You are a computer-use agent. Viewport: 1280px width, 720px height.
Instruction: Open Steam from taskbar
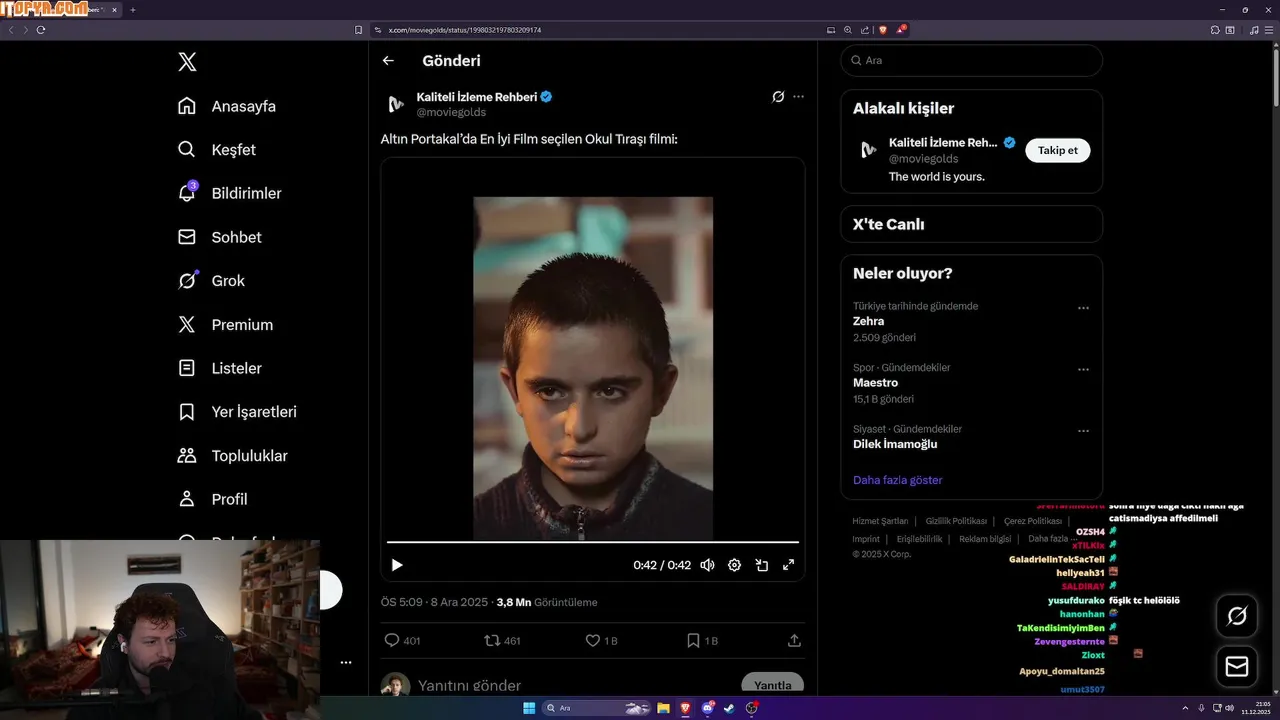click(729, 708)
